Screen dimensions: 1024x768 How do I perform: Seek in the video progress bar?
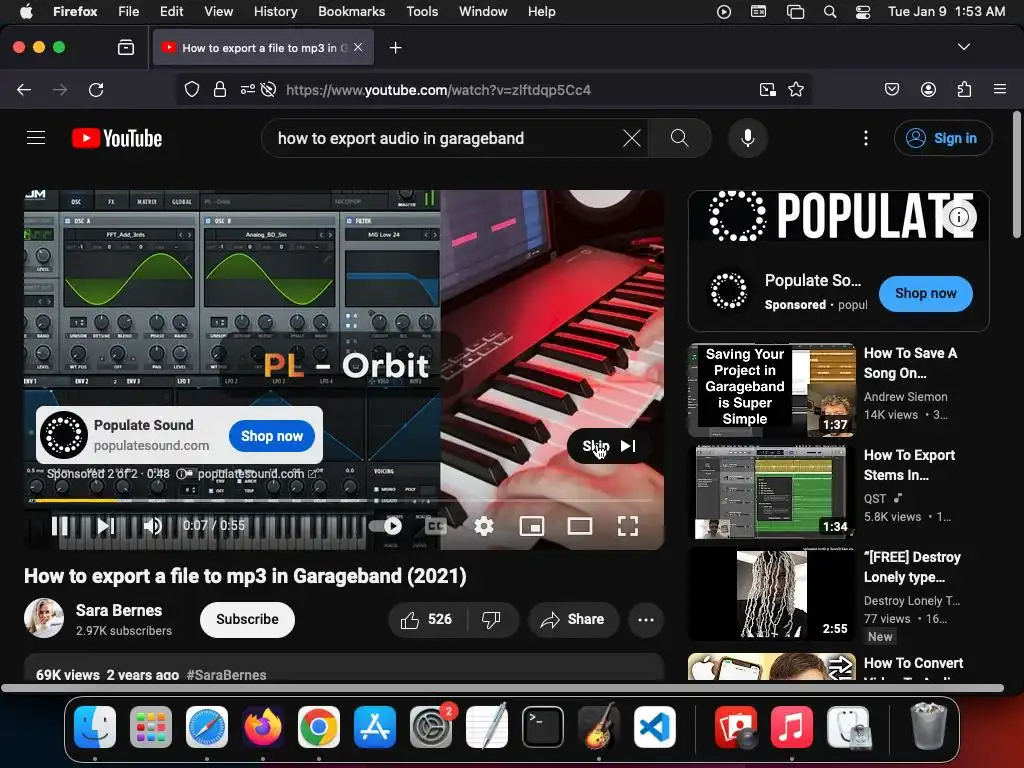pyautogui.click(x=344, y=500)
